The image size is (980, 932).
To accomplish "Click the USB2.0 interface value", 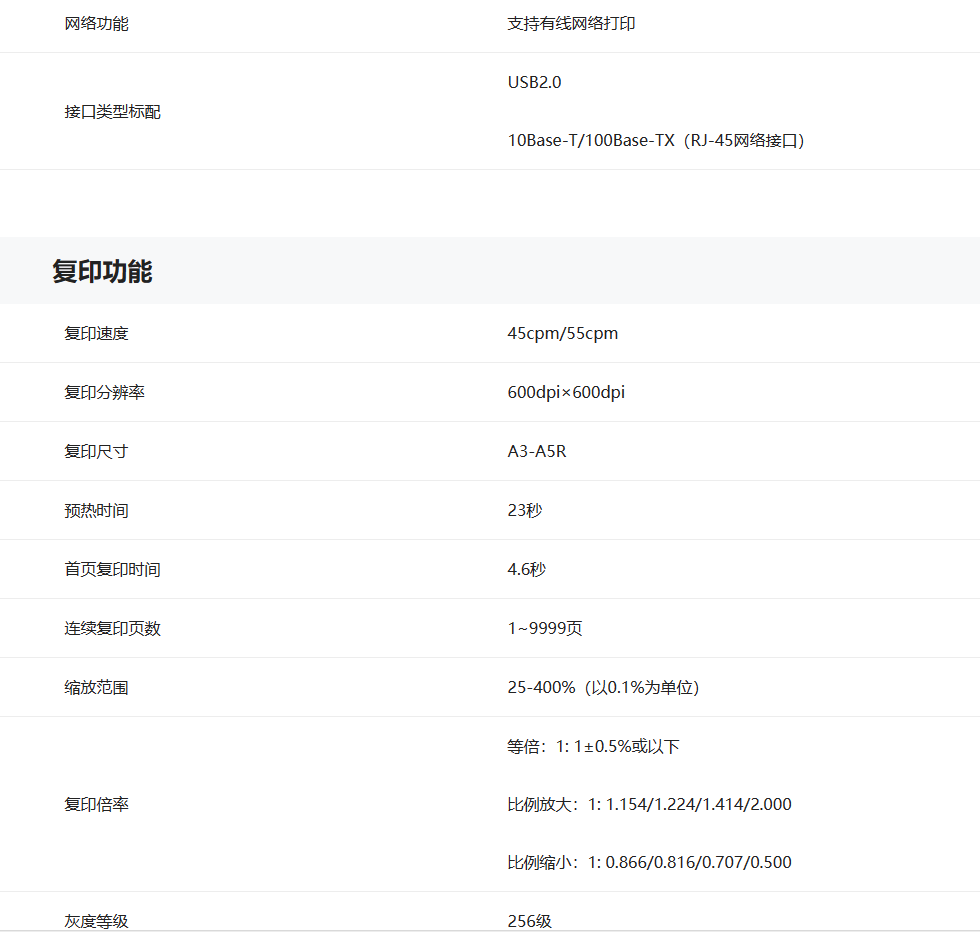I will [534, 82].
